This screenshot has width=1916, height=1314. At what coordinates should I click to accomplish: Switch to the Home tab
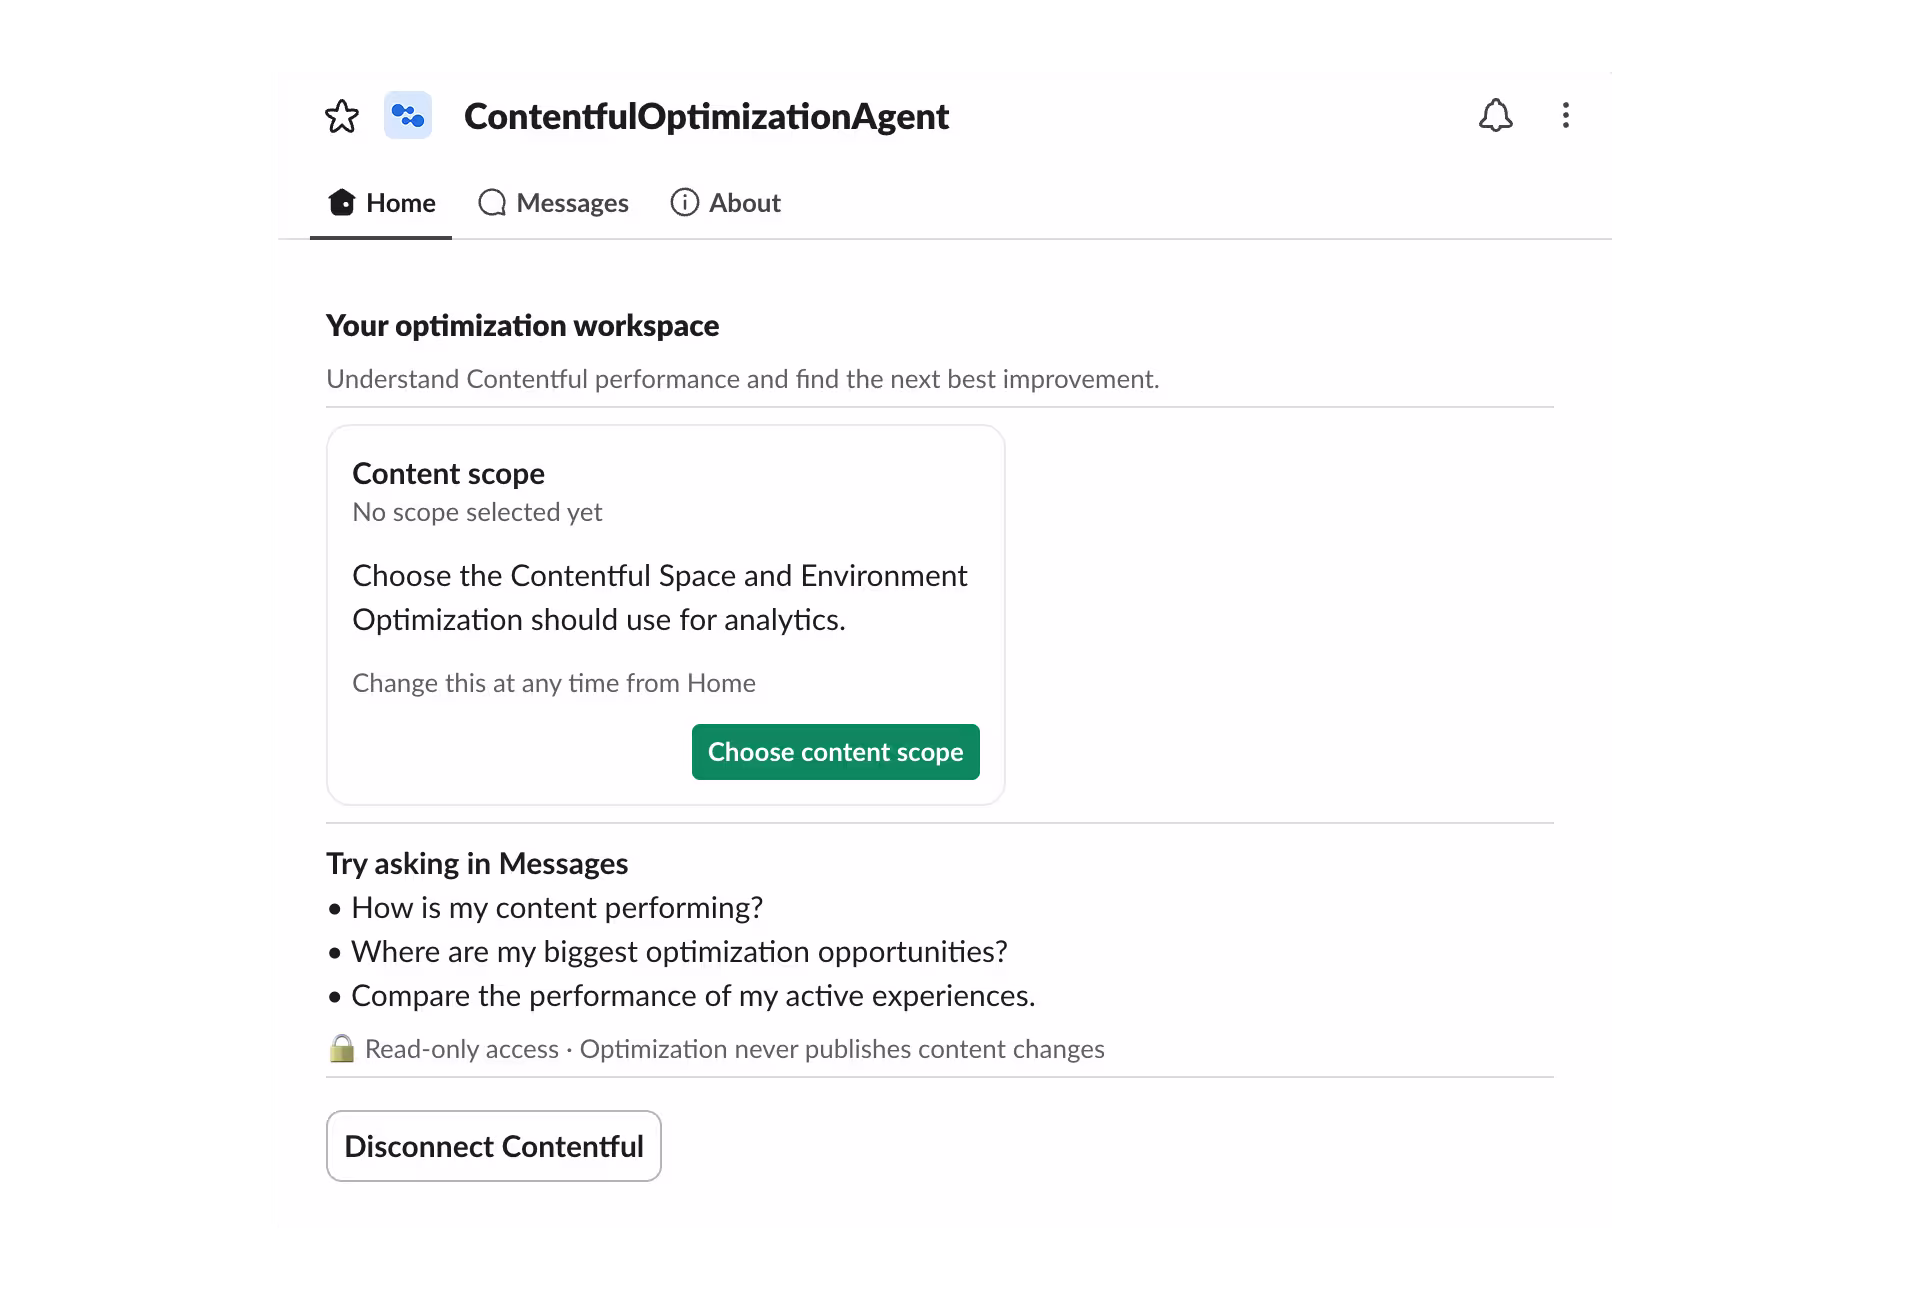click(381, 203)
